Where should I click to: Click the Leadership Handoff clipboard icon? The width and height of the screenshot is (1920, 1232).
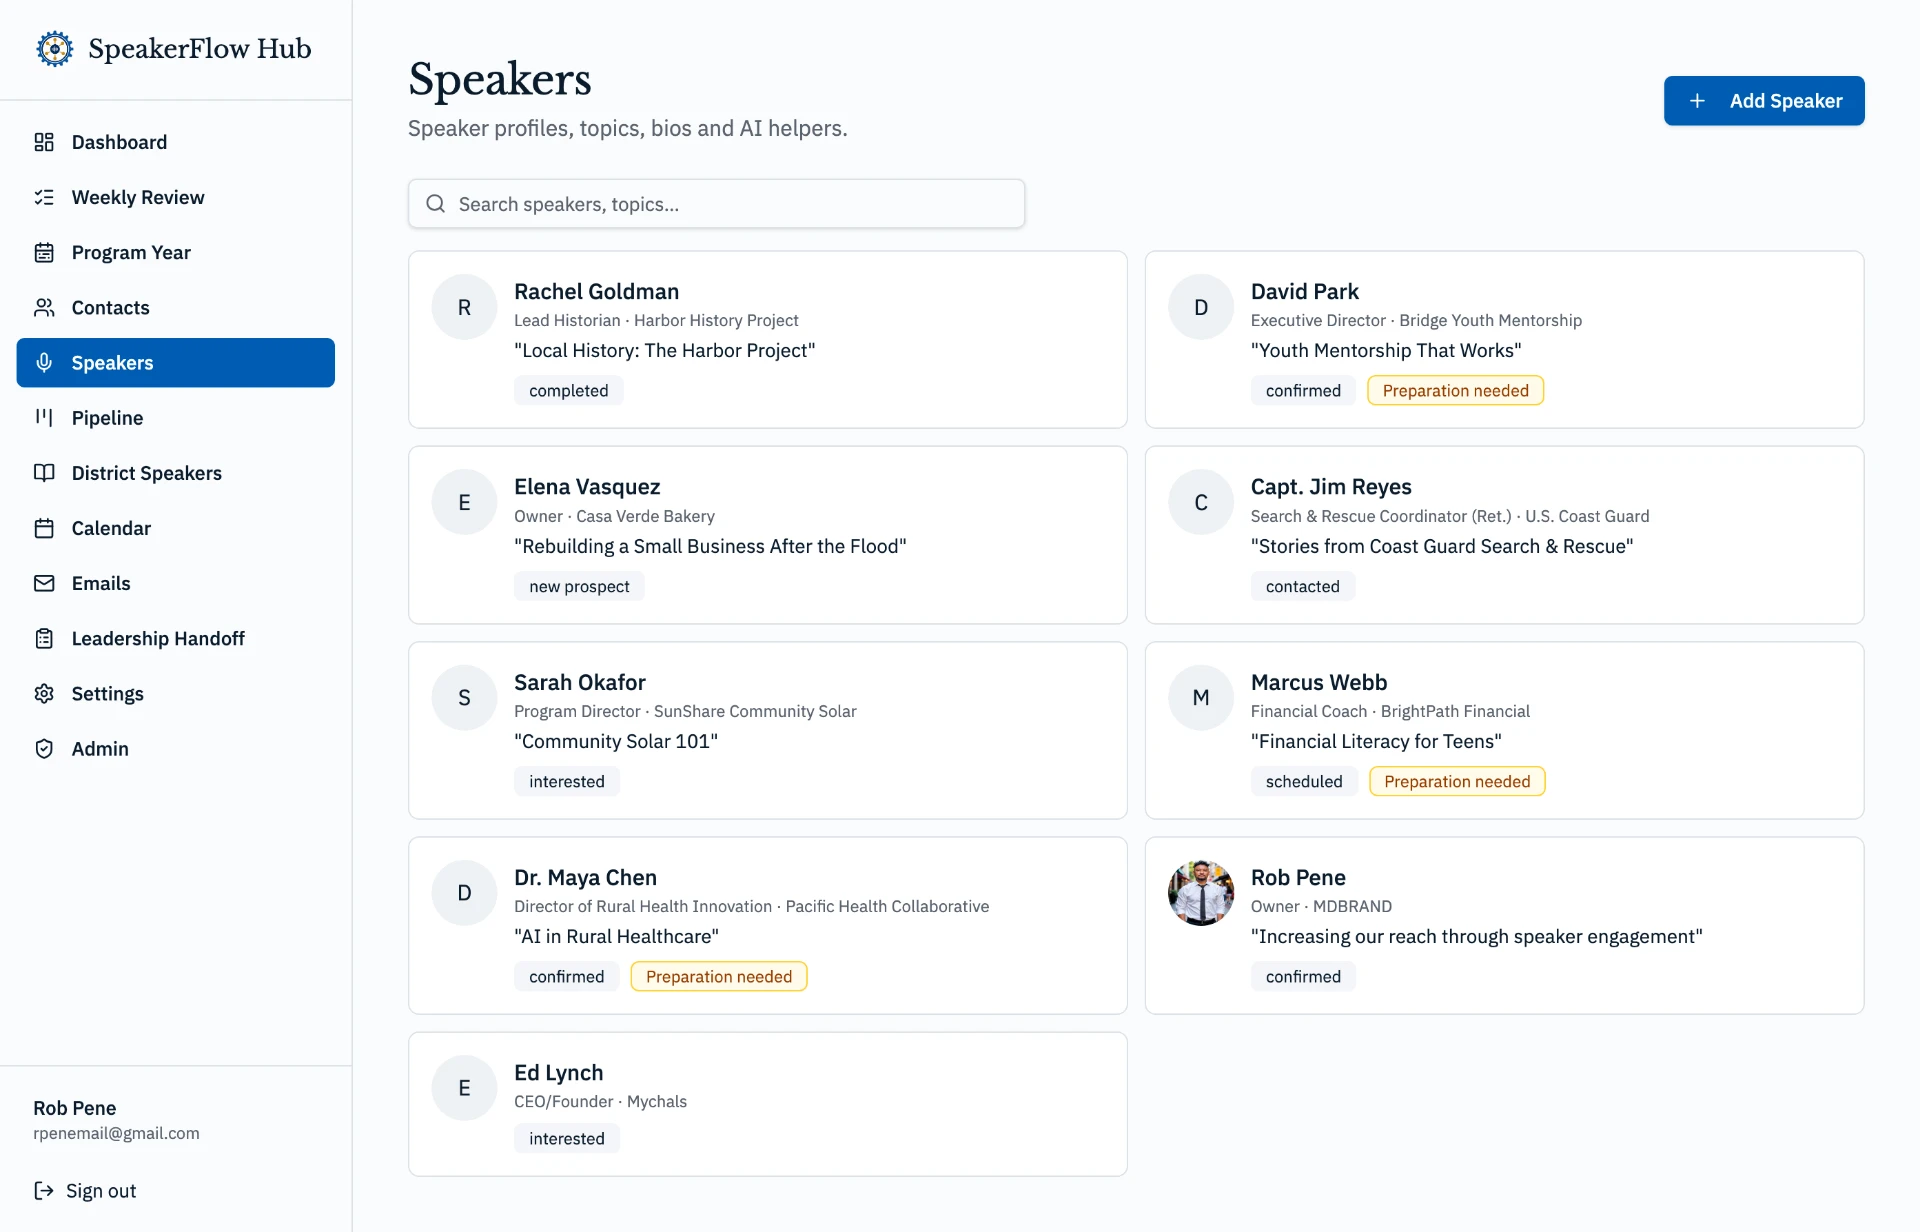click(44, 638)
